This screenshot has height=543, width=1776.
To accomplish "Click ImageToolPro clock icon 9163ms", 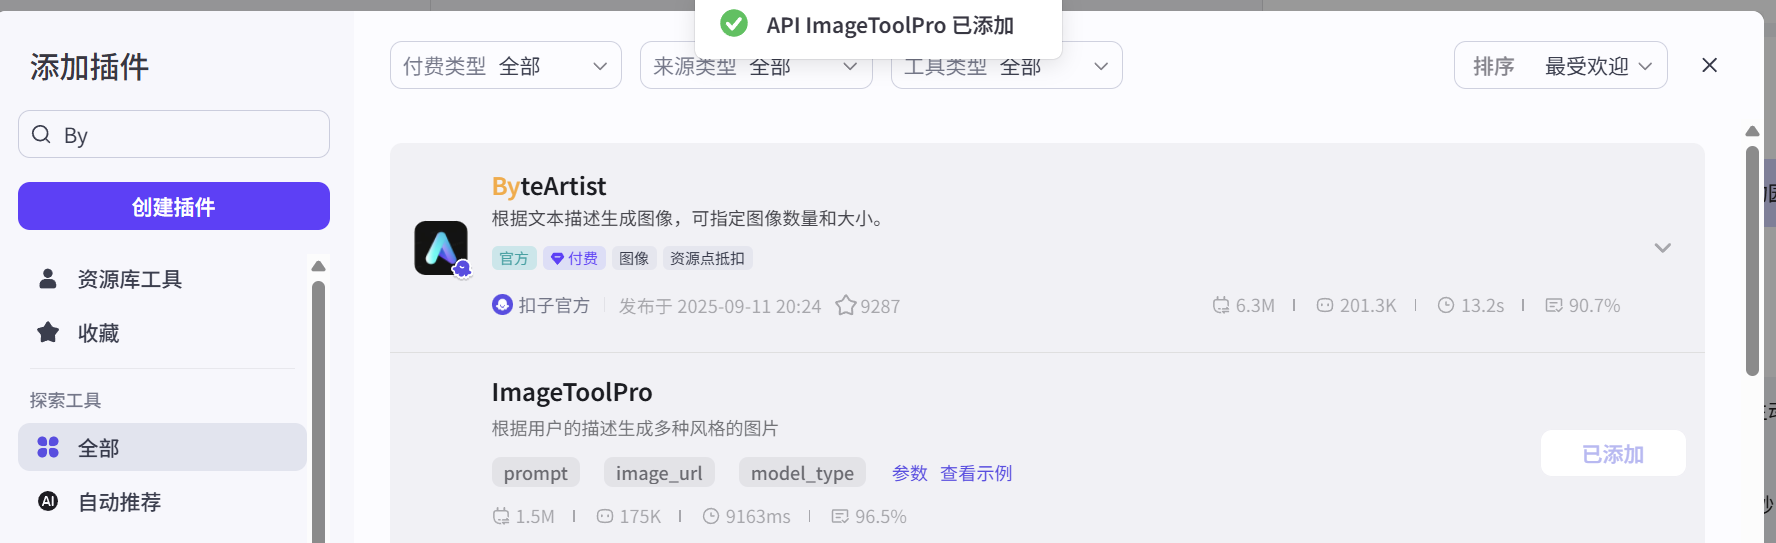I will coord(711,516).
